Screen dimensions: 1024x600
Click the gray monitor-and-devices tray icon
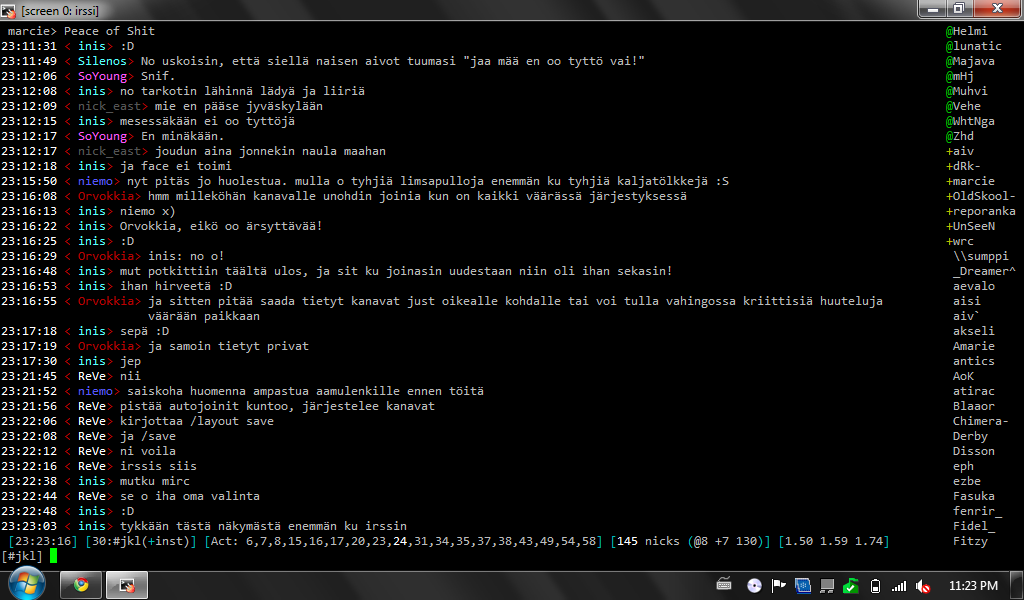[827, 586]
